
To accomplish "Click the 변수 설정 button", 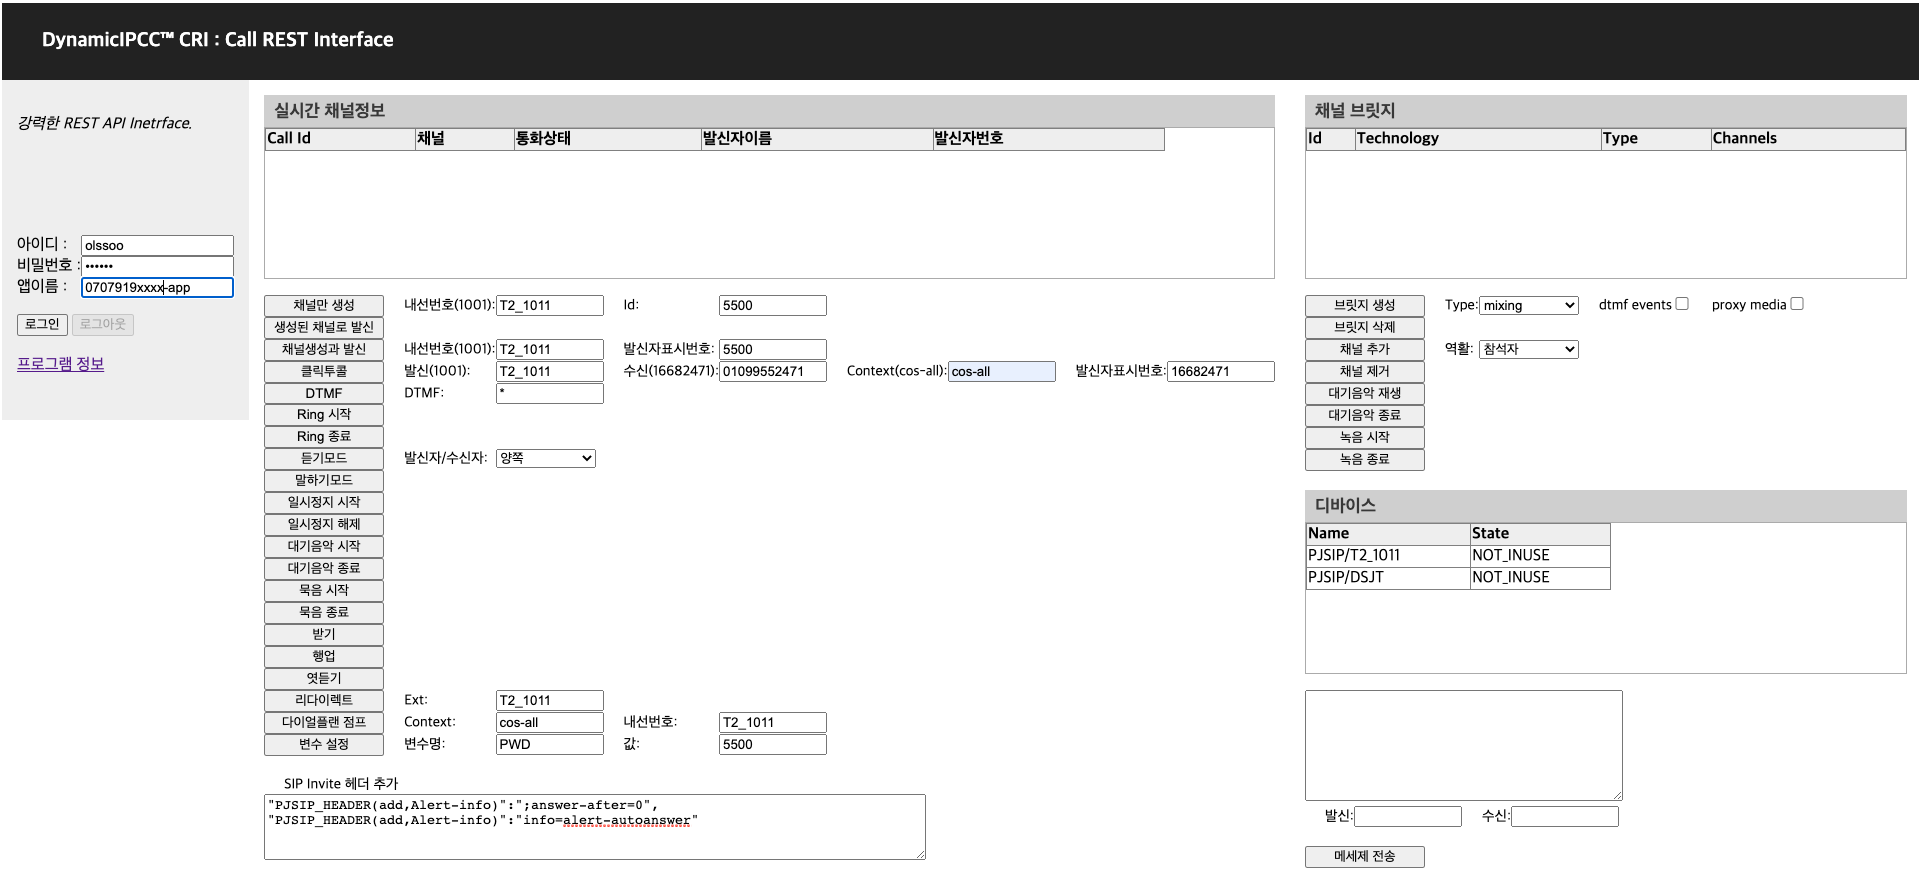I will 324,744.
